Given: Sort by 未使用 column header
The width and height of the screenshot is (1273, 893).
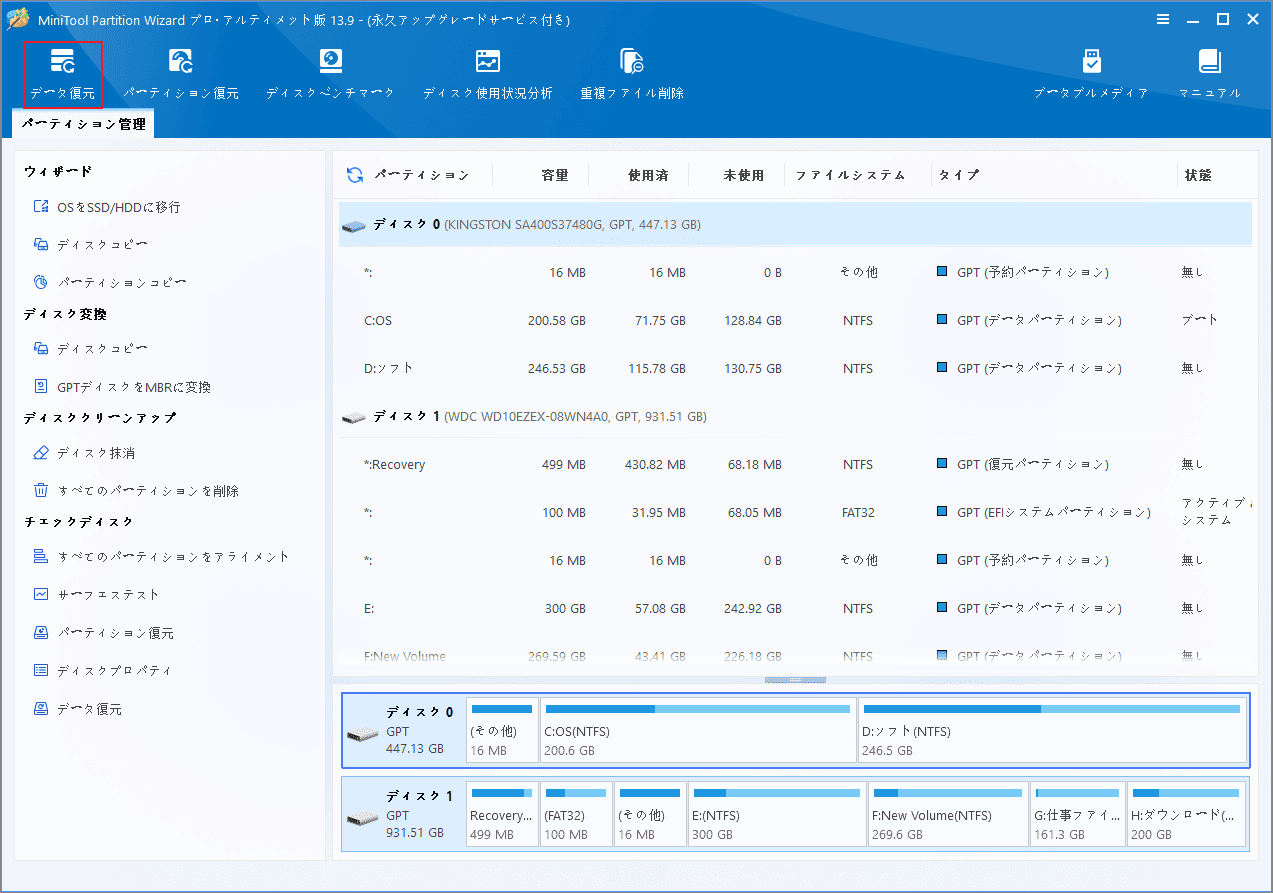Looking at the screenshot, I should [x=744, y=175].
